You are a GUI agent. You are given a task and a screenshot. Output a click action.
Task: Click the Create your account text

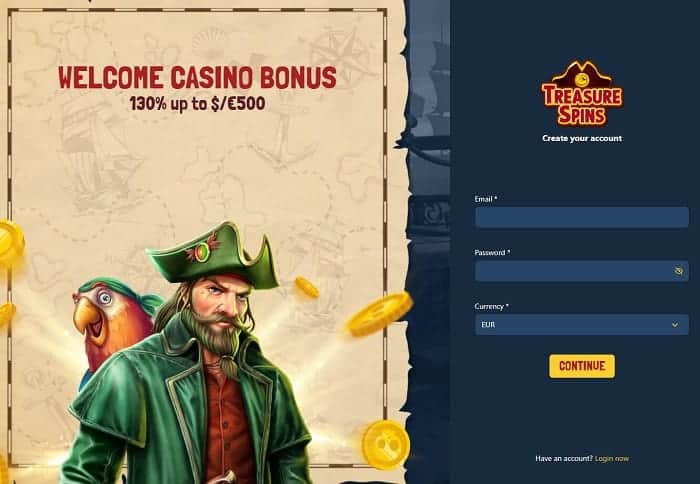(582, 138)
